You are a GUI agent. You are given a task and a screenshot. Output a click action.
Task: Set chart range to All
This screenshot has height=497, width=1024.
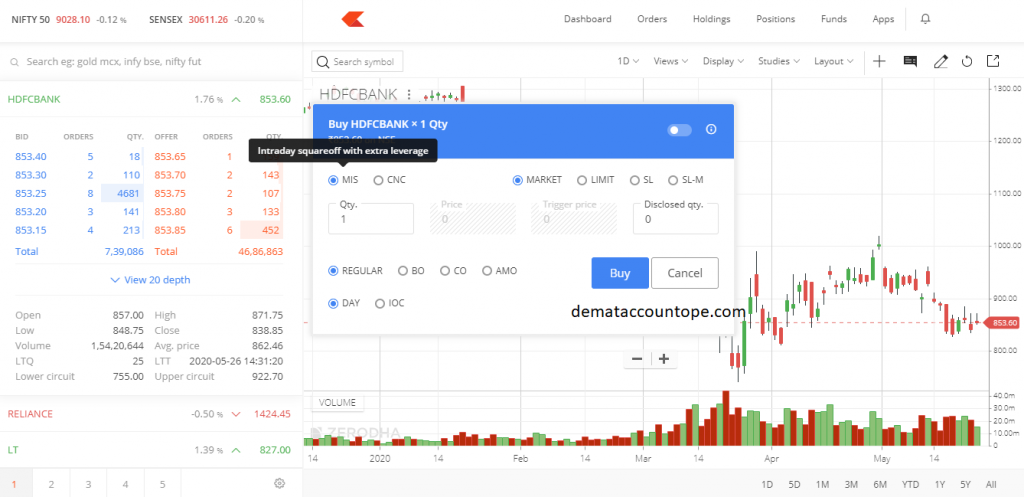(991, 485)
